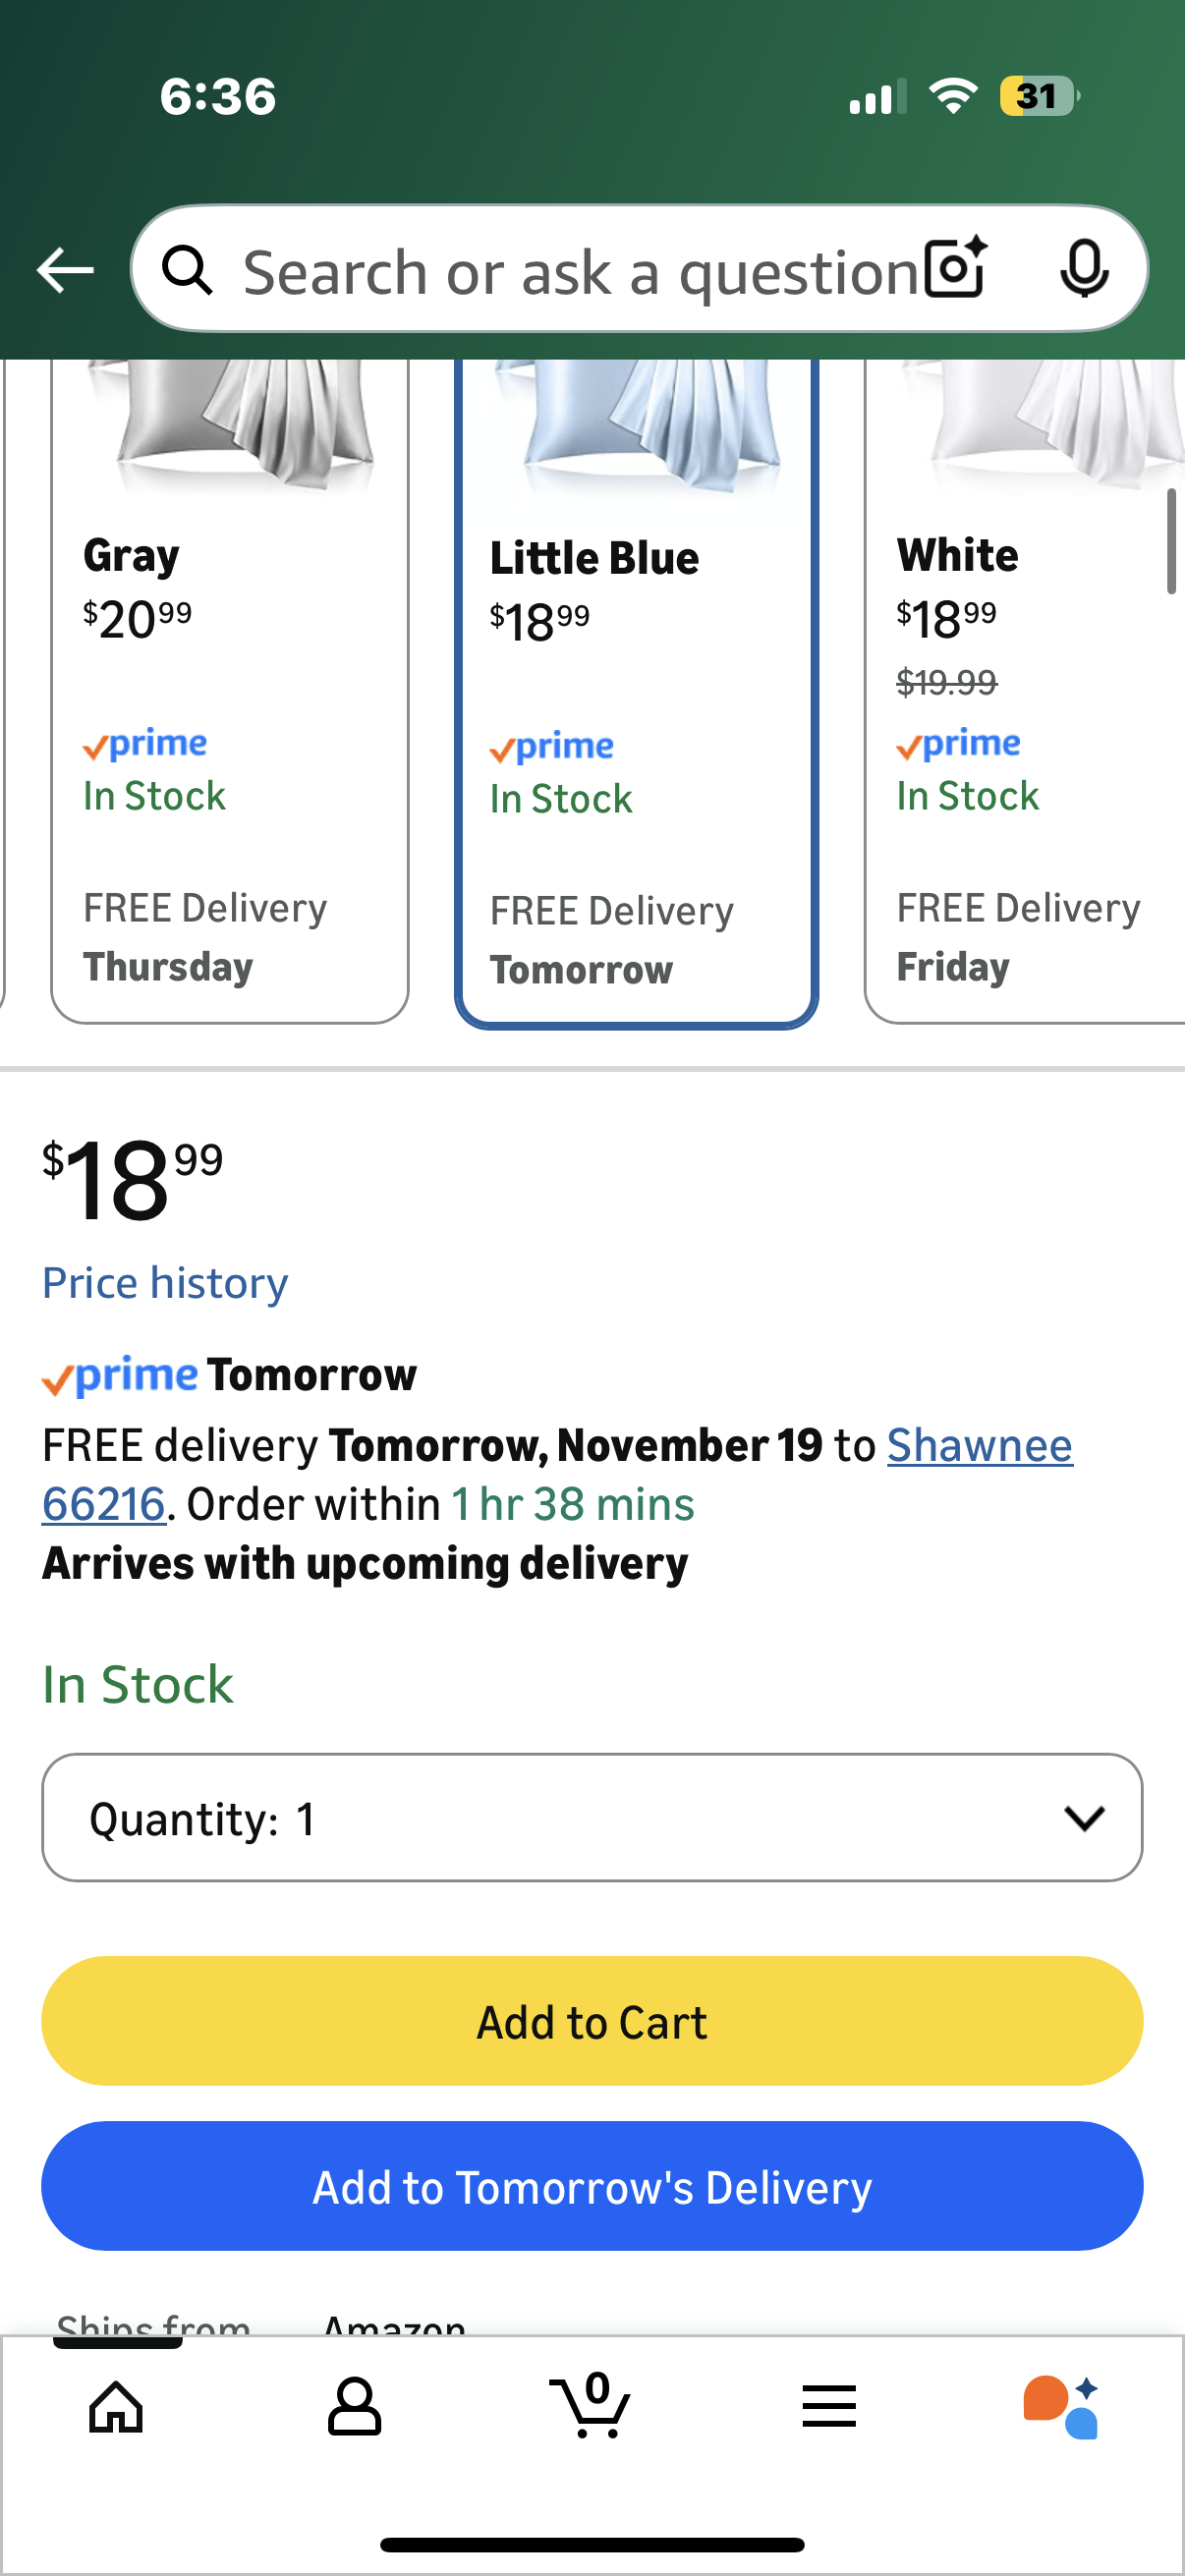The height and width of the screenshot is (2576, 1185).
Task: Tap the microphone voice search icon
Action: [x=1084, y=268]
